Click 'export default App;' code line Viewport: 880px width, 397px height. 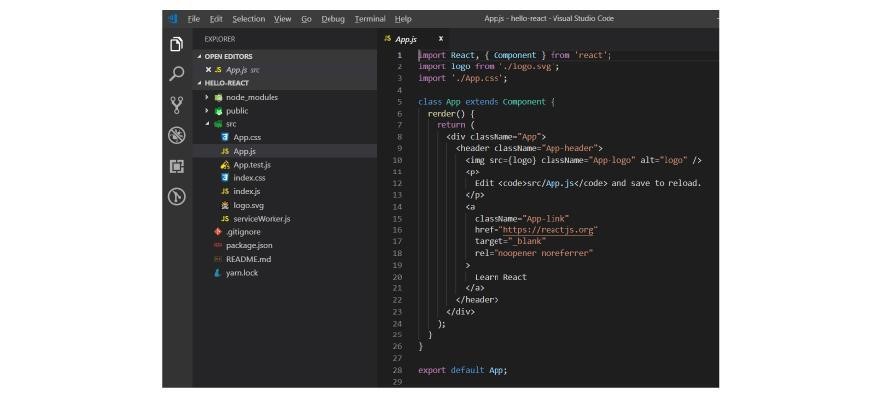coord(462,370)
